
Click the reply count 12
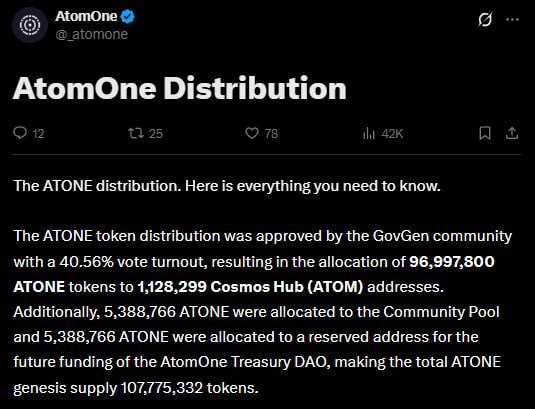pyautogui.click(x=39, y=134)
